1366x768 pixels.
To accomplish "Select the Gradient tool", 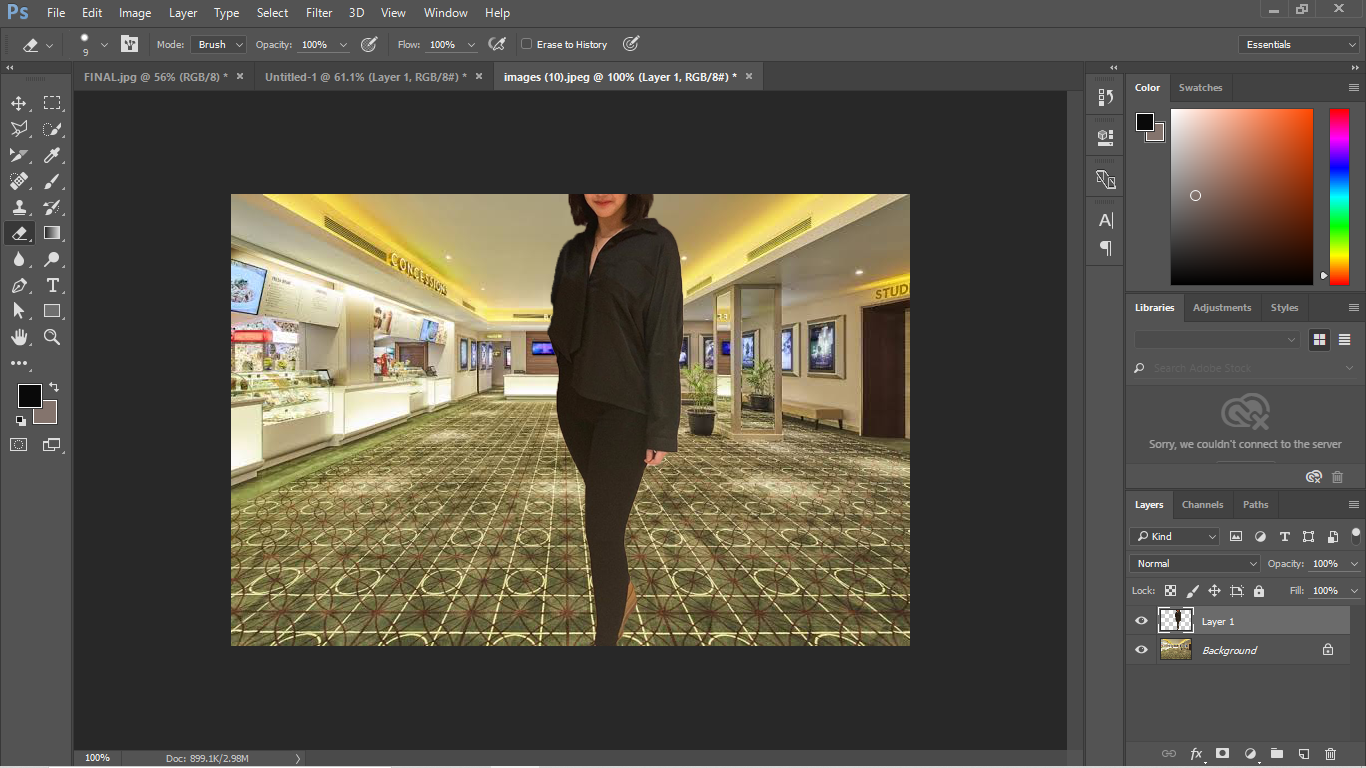I will [52, 233].
